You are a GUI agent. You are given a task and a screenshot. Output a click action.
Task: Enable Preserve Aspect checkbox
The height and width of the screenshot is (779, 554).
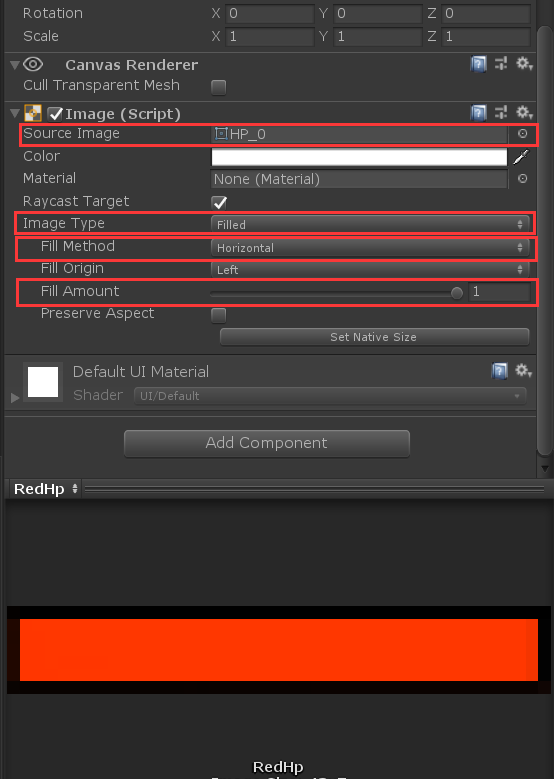(219, 315)
